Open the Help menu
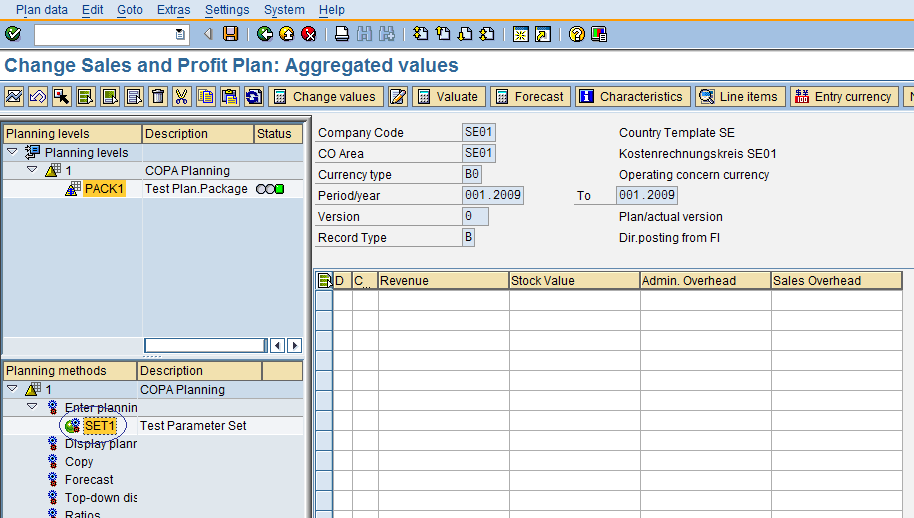Viewport: 914px width, 518px height. [332, 10]
